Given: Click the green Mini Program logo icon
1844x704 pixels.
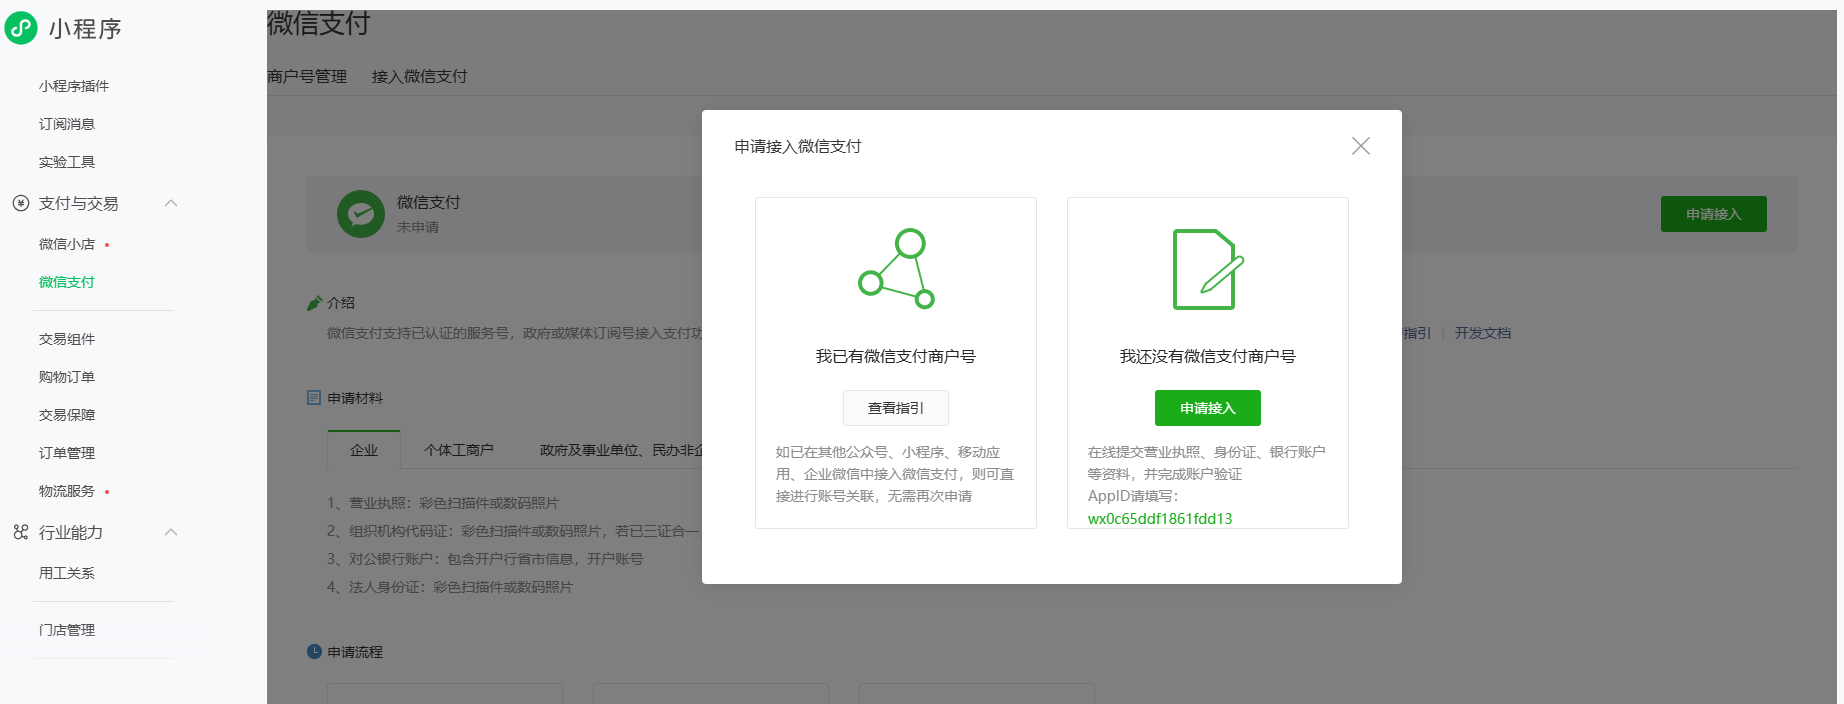Looking at the screenshot, I should pyautogui.click(x=21, y=28).
